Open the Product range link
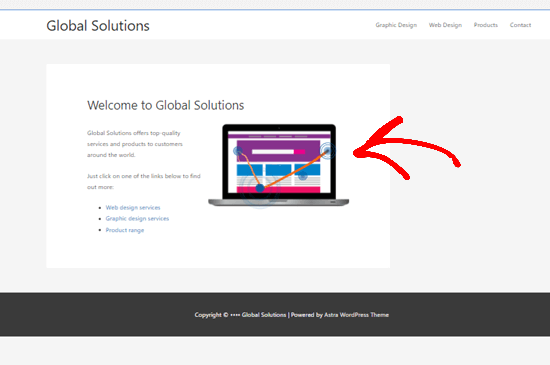550x365 pixels. [125, 230]
